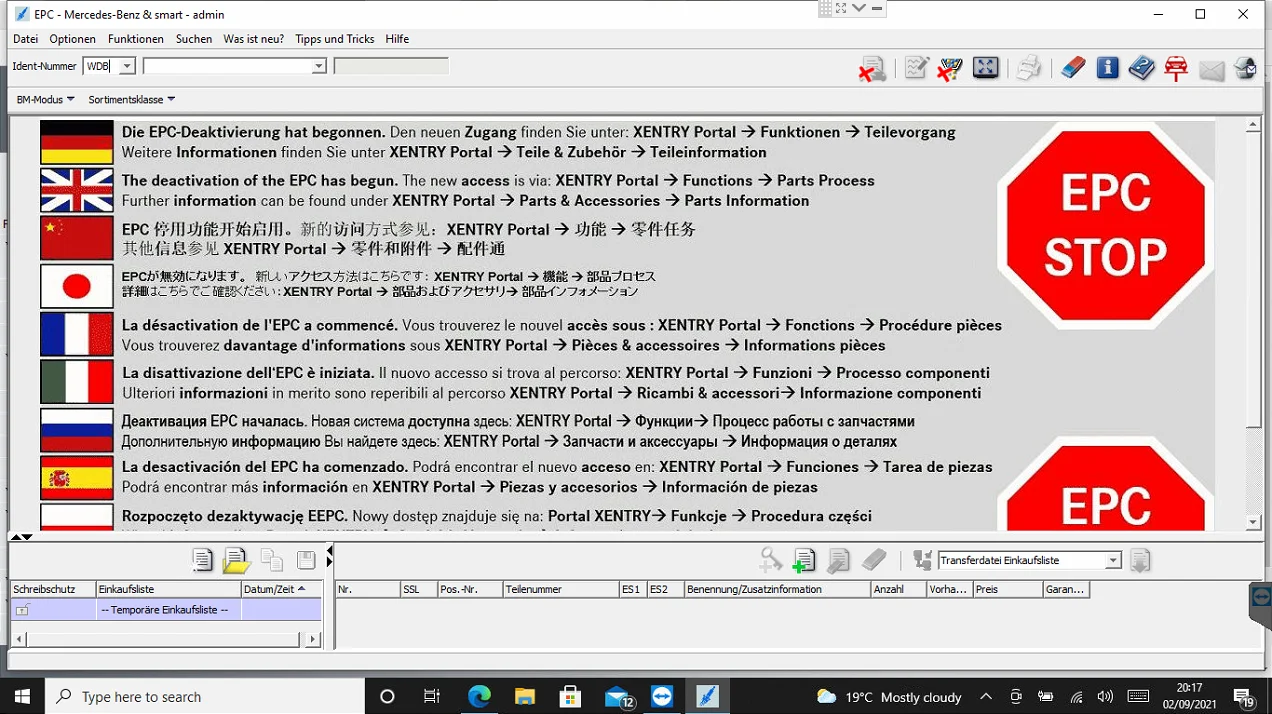This screenshot has height=714, width=1272.
Task: Click the Einkaufsliste column header
Action: pyautogui.click(x=169, y=589)
